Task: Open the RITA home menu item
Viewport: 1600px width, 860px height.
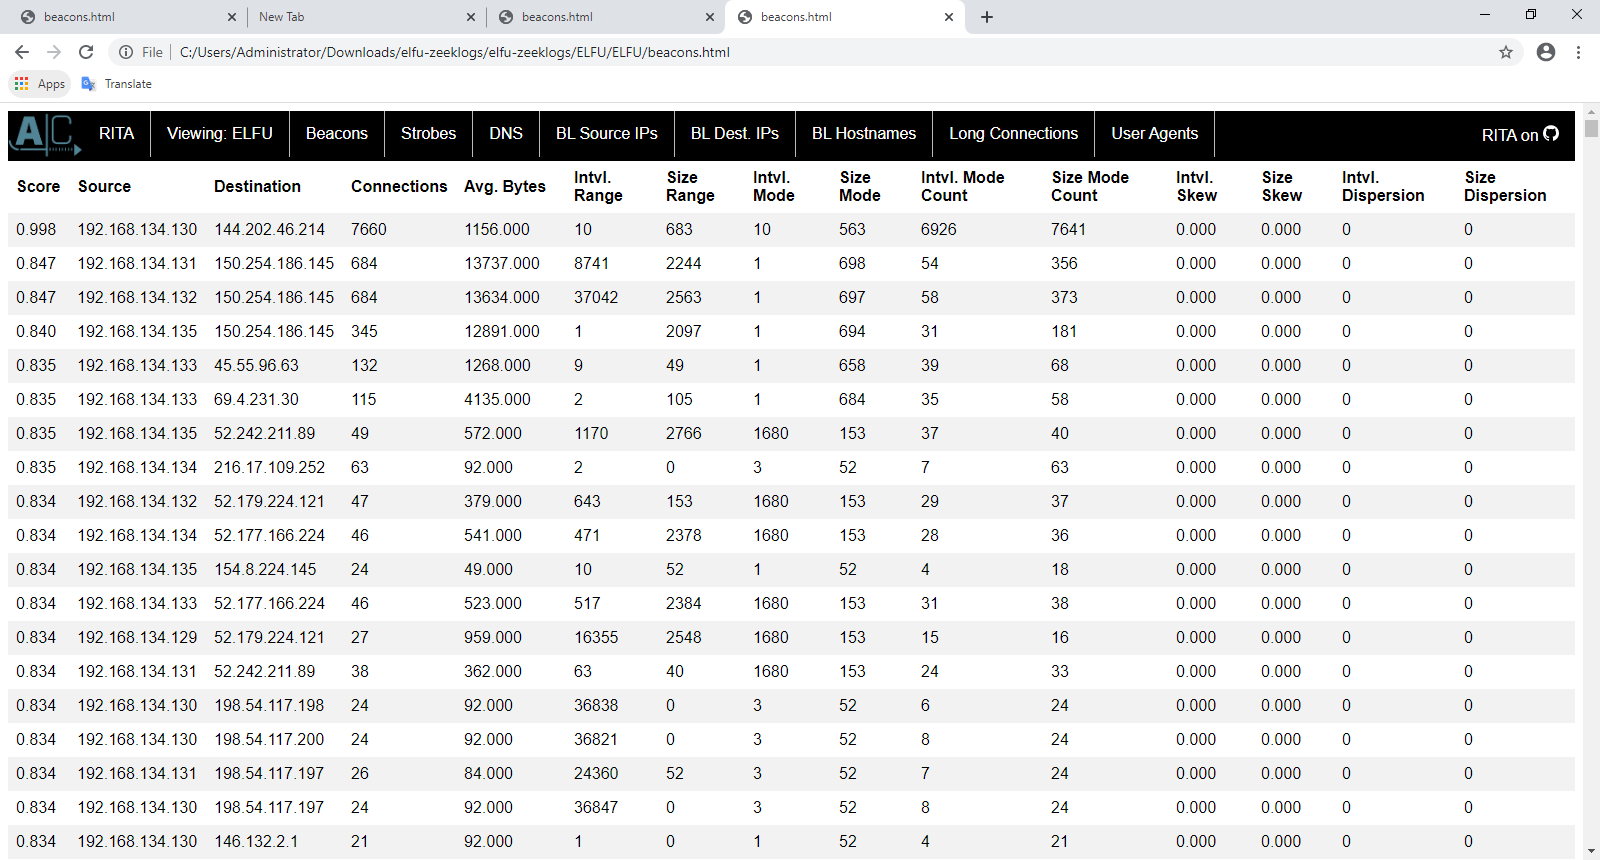Action: pos(116,134)
